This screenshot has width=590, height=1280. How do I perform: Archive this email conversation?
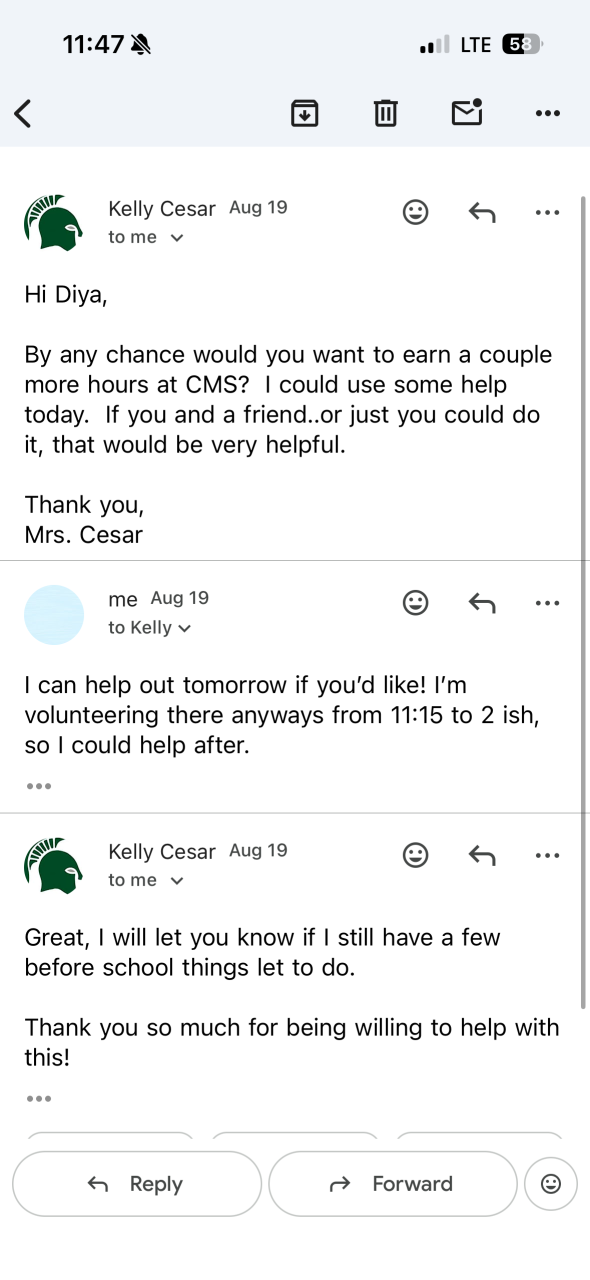(x=304, y=114)
